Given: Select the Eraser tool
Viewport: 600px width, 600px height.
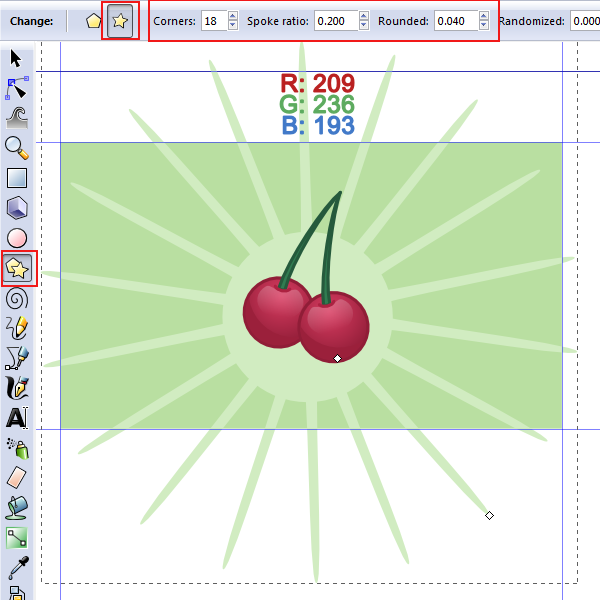Looking at the screenshot, I should coord(16,478).
